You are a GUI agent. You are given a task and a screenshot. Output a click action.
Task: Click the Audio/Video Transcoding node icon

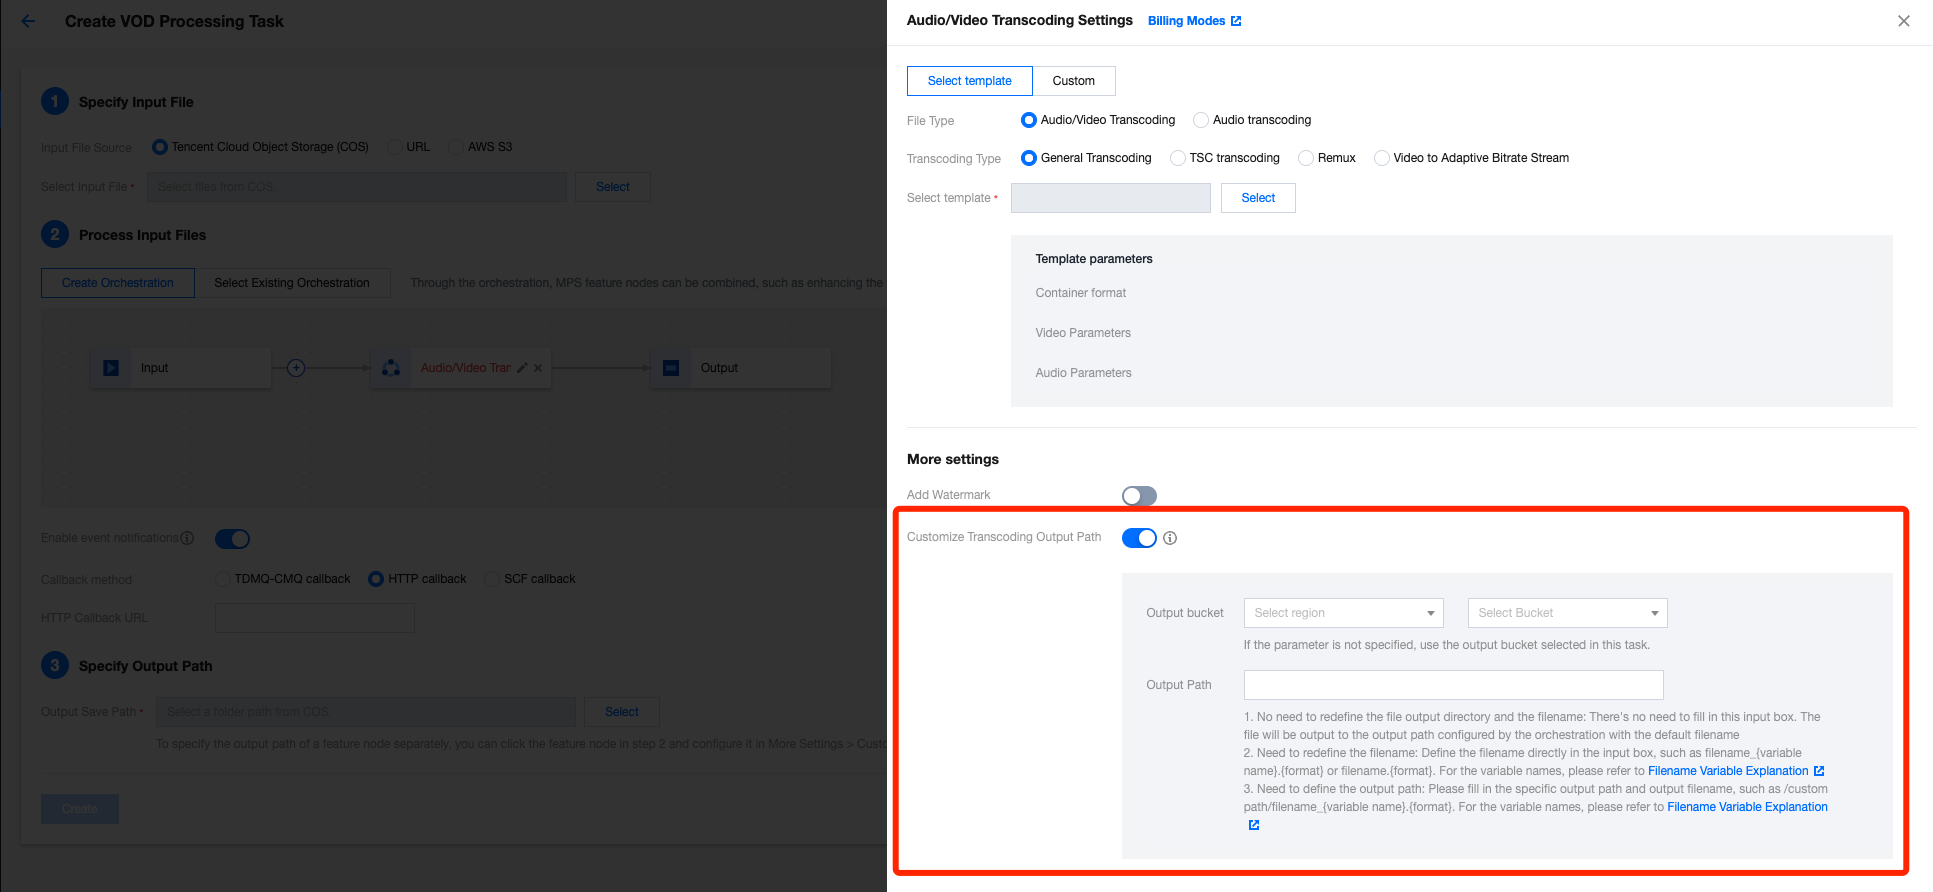tap(391, 368)
